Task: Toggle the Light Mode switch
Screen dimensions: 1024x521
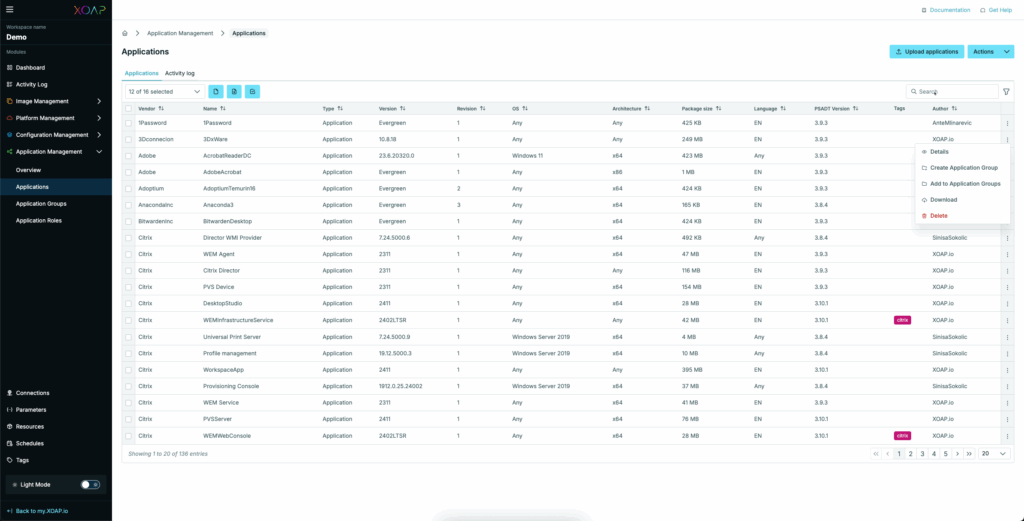Action: 90,484
